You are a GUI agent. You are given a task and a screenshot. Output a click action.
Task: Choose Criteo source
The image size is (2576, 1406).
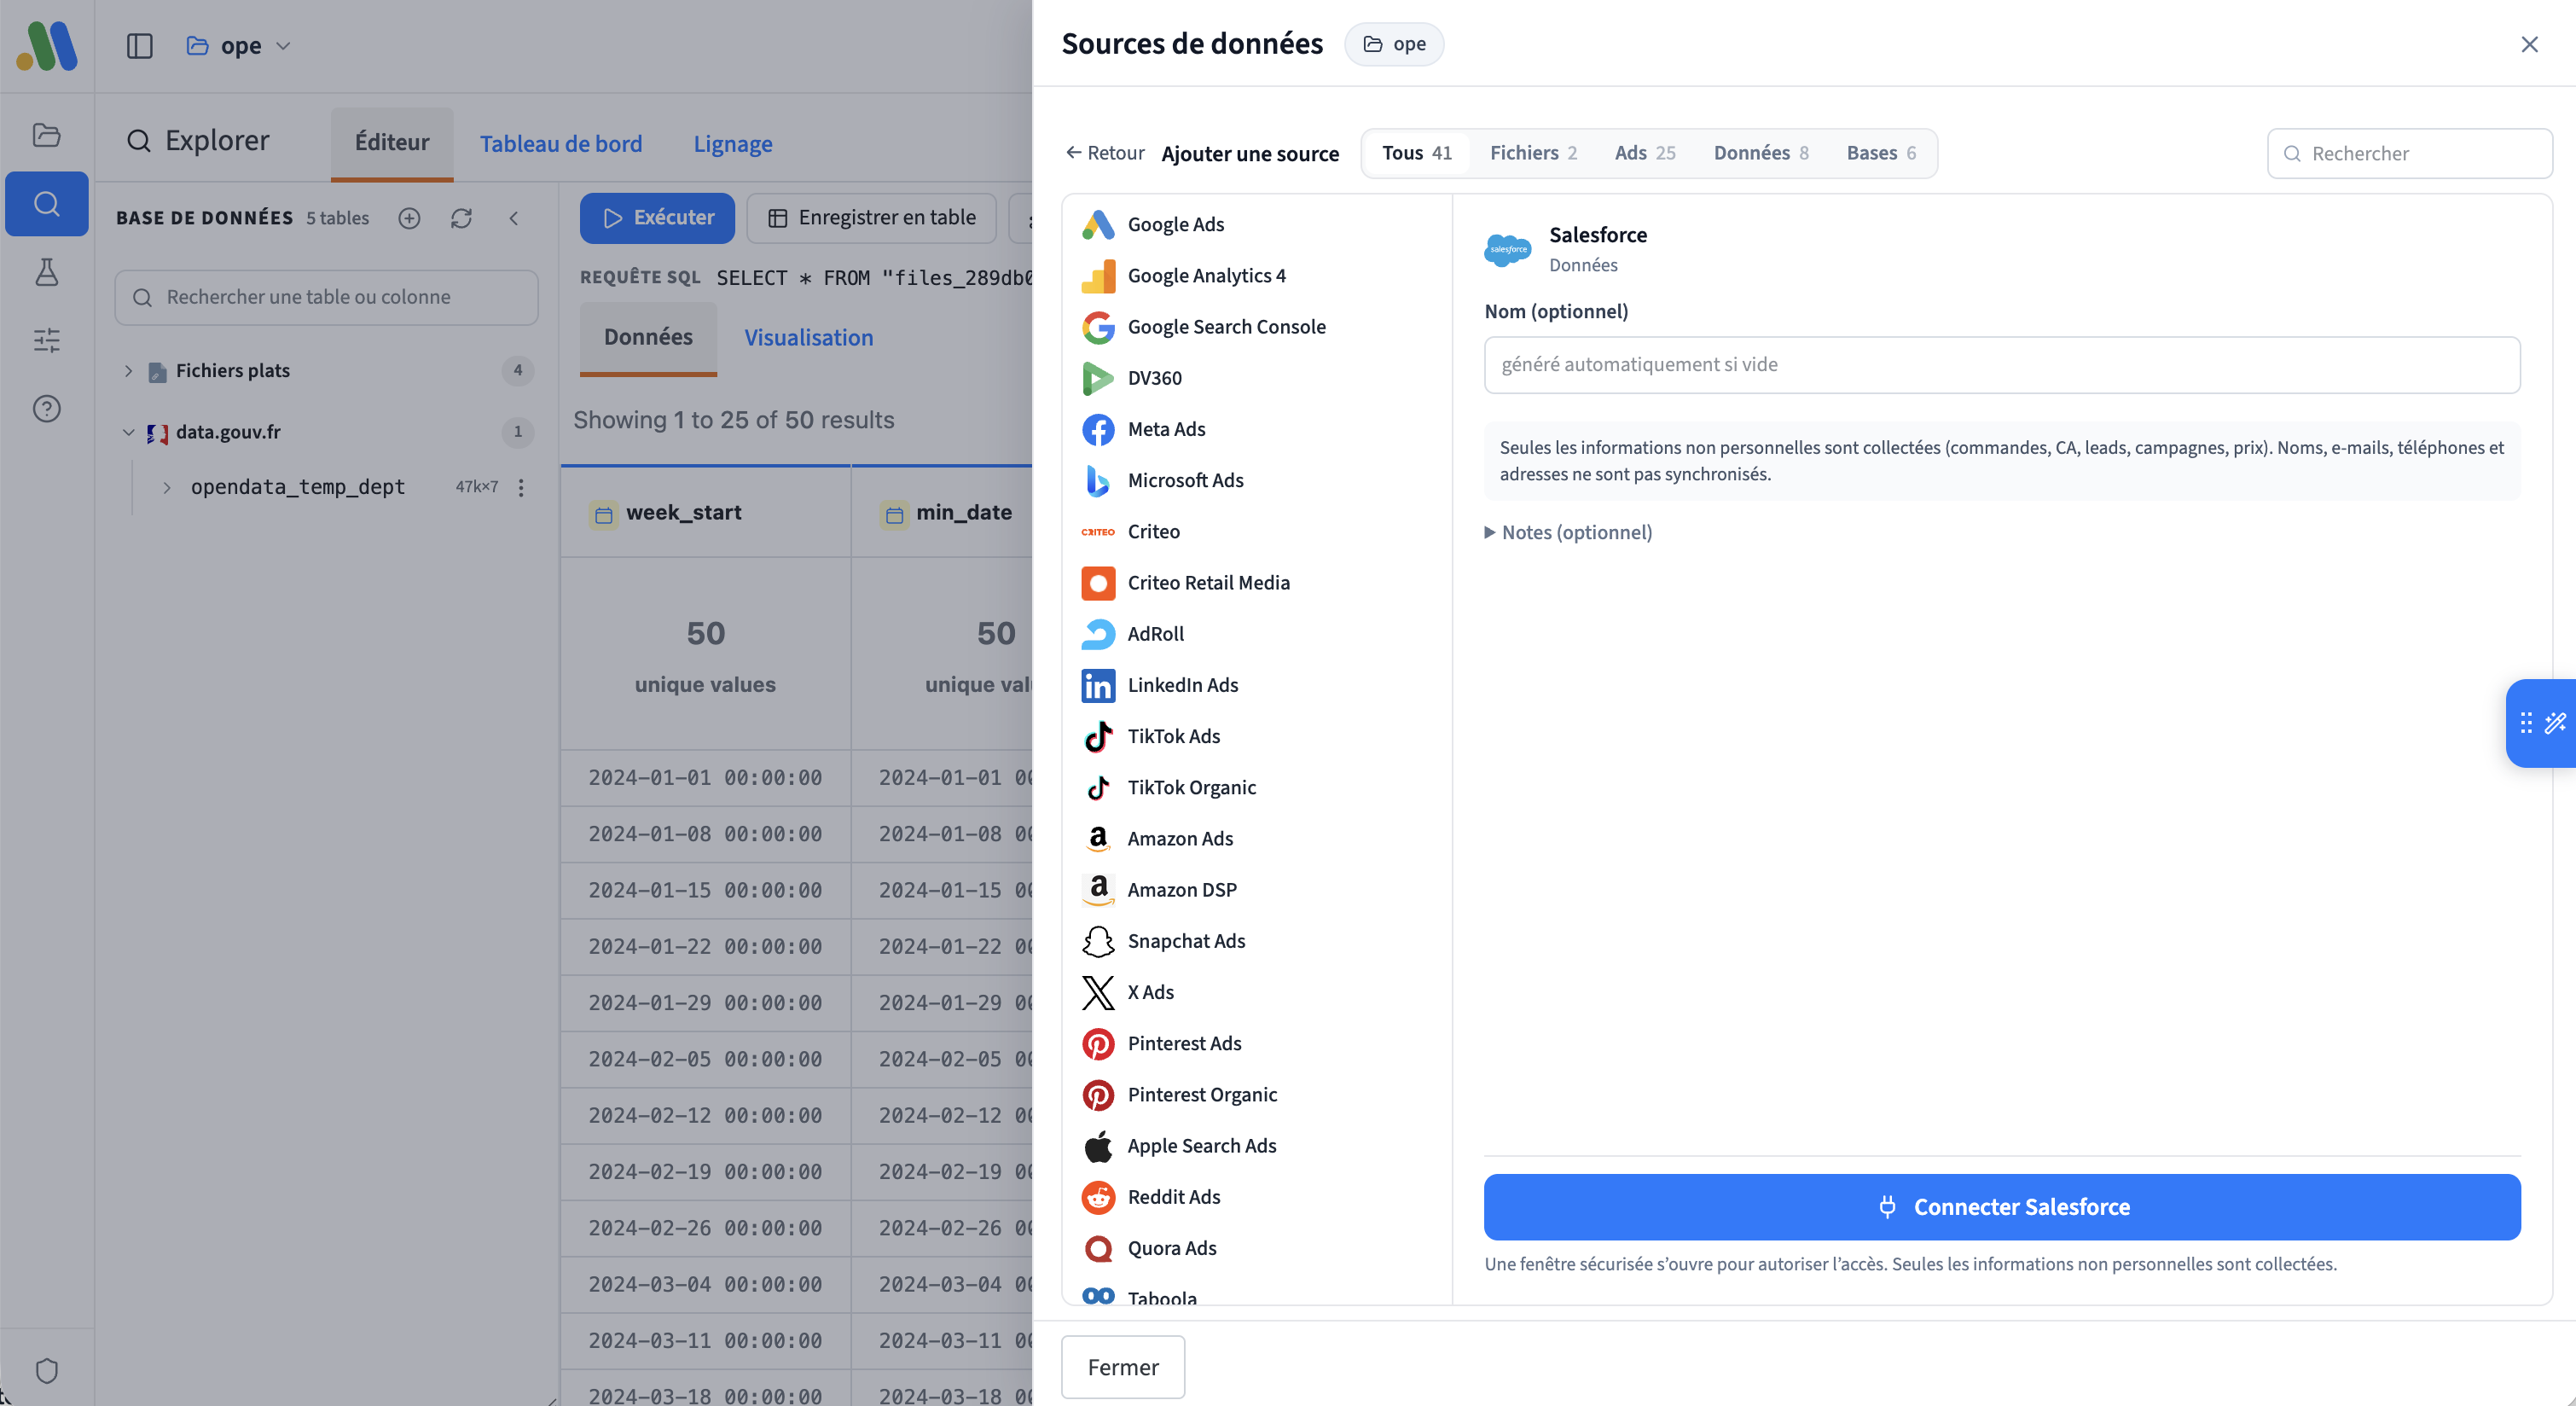[1257, 532]
